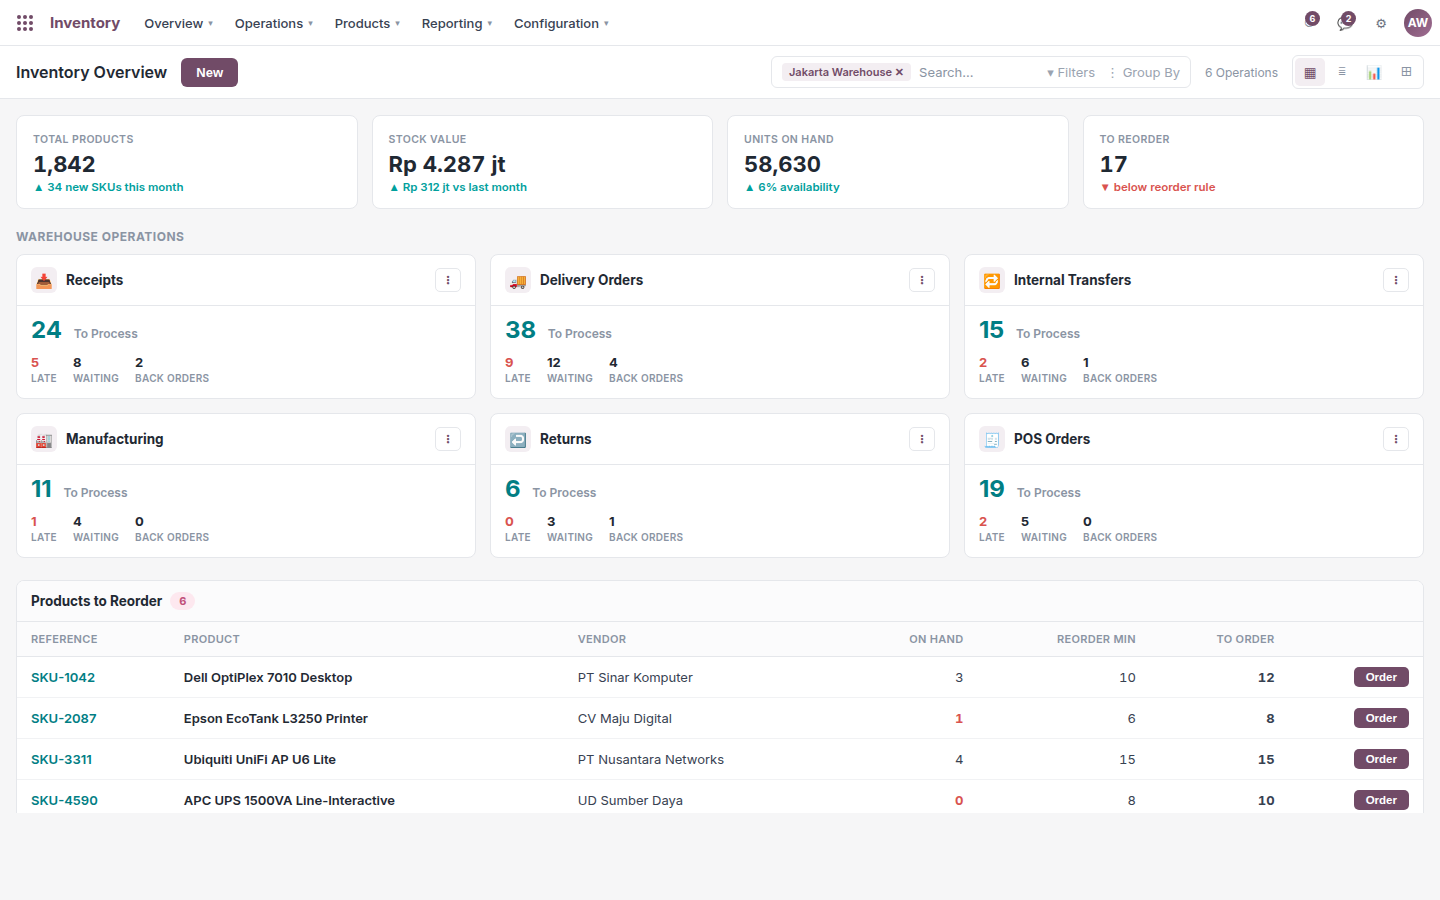Click the Inventory app title
This screenshot has width=1440, height=900.
[85, 23]
